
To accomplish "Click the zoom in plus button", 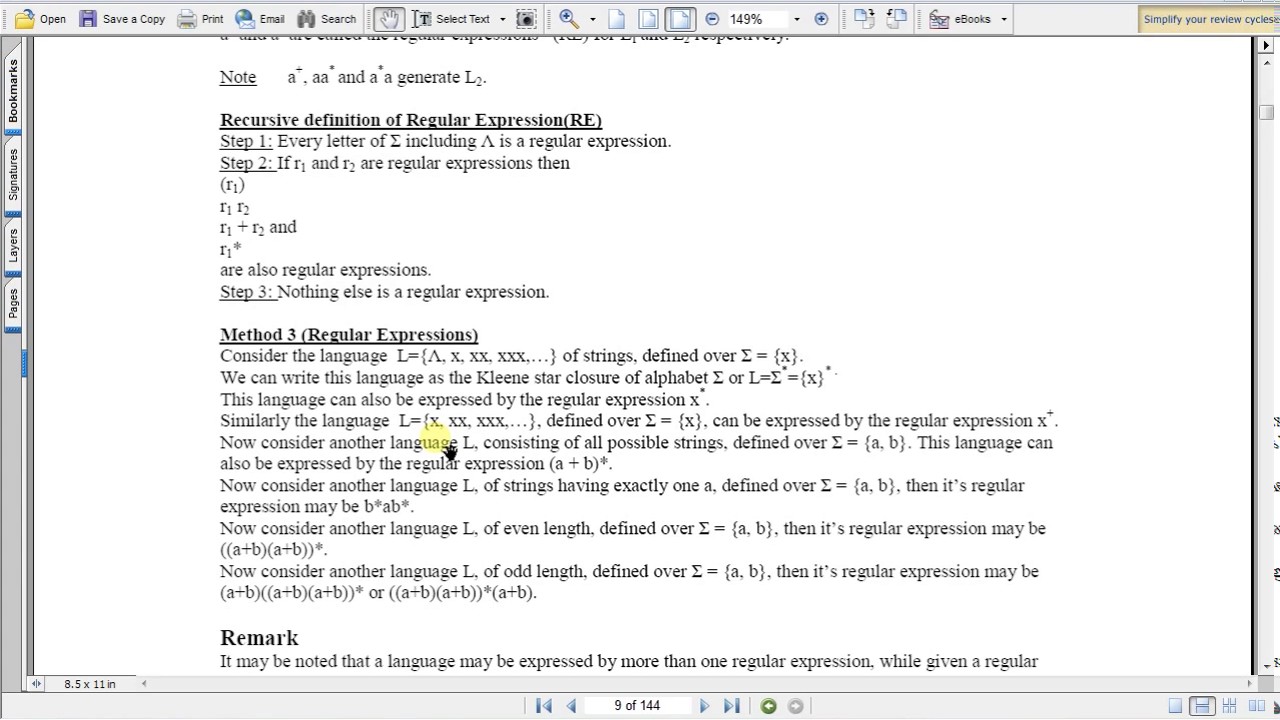I will click(821, 19).
